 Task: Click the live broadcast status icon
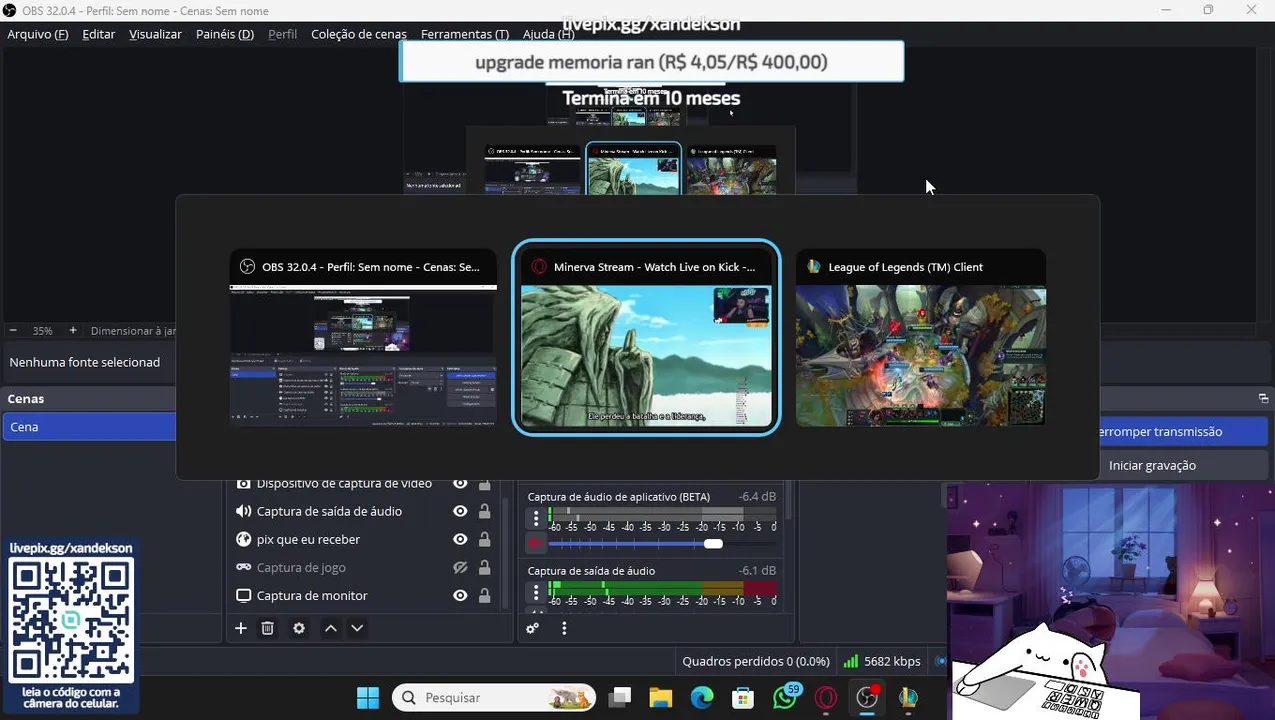point(940,661)
